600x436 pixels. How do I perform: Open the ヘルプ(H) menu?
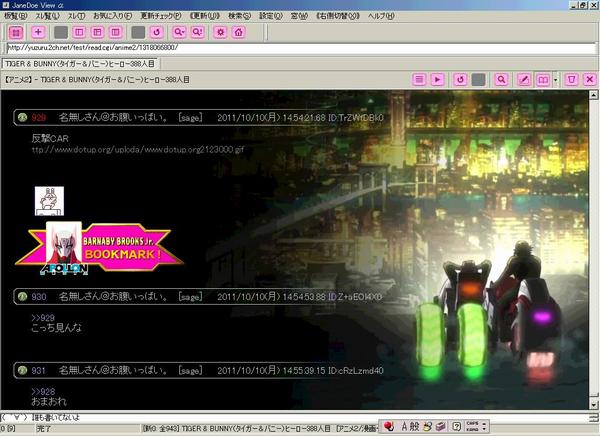(x=381, y=16)
